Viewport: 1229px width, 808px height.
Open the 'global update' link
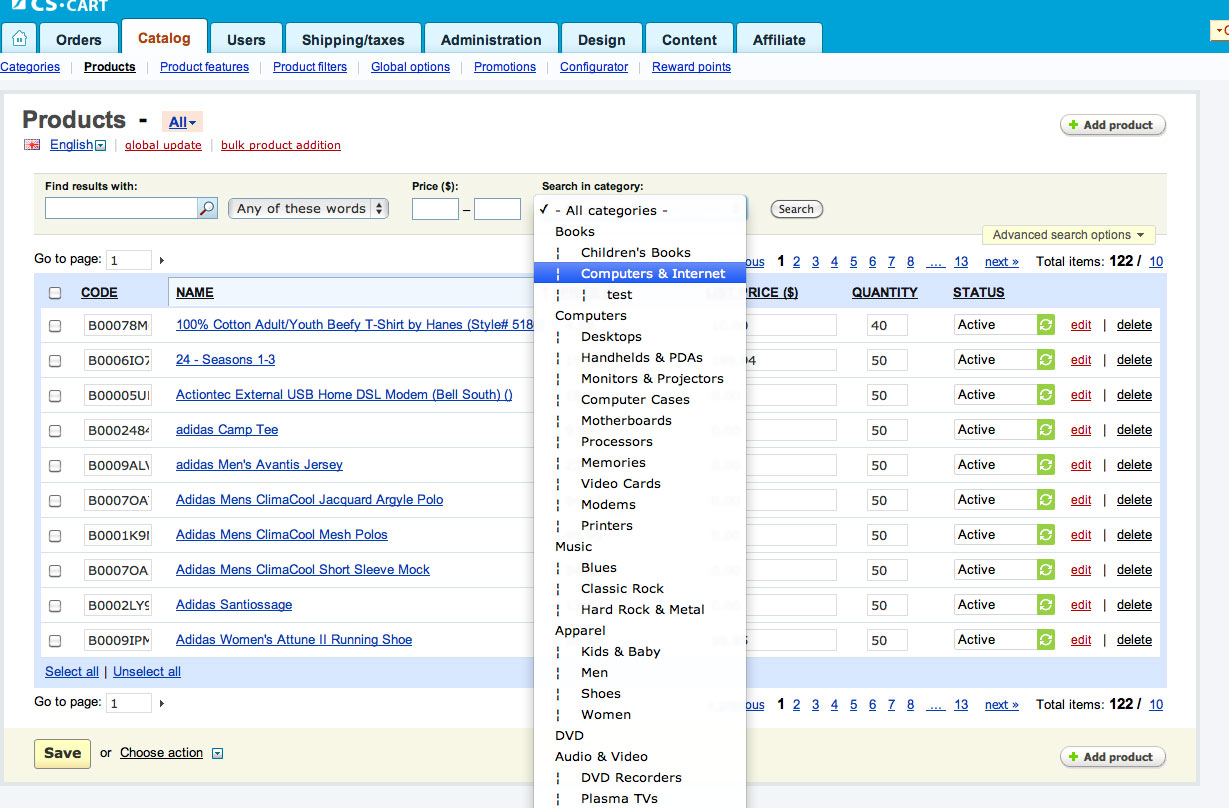(163, 145)
